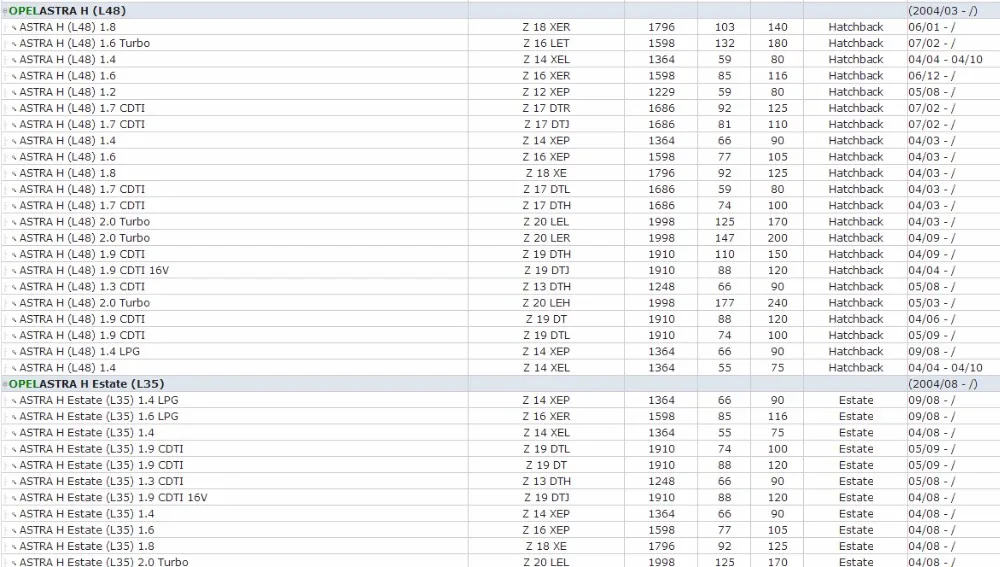
Task: Click the 1229 displacement value
Action: (x=661, y=92)
